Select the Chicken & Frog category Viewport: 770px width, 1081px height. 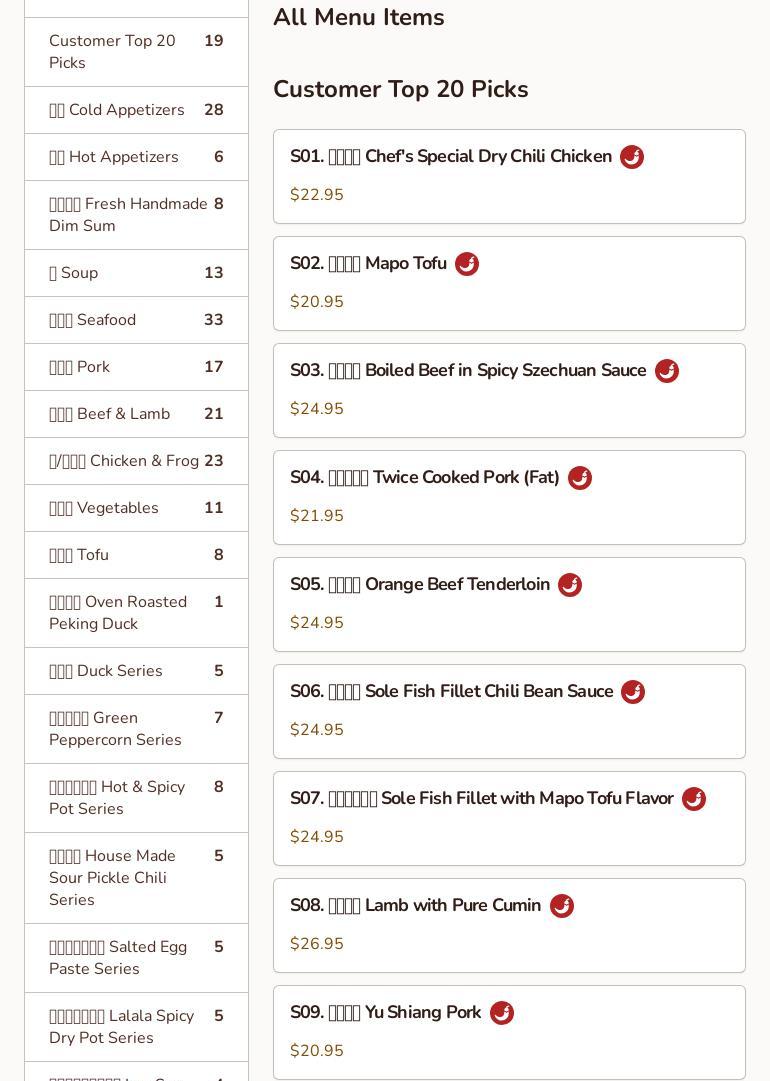(x=136, y=461)
